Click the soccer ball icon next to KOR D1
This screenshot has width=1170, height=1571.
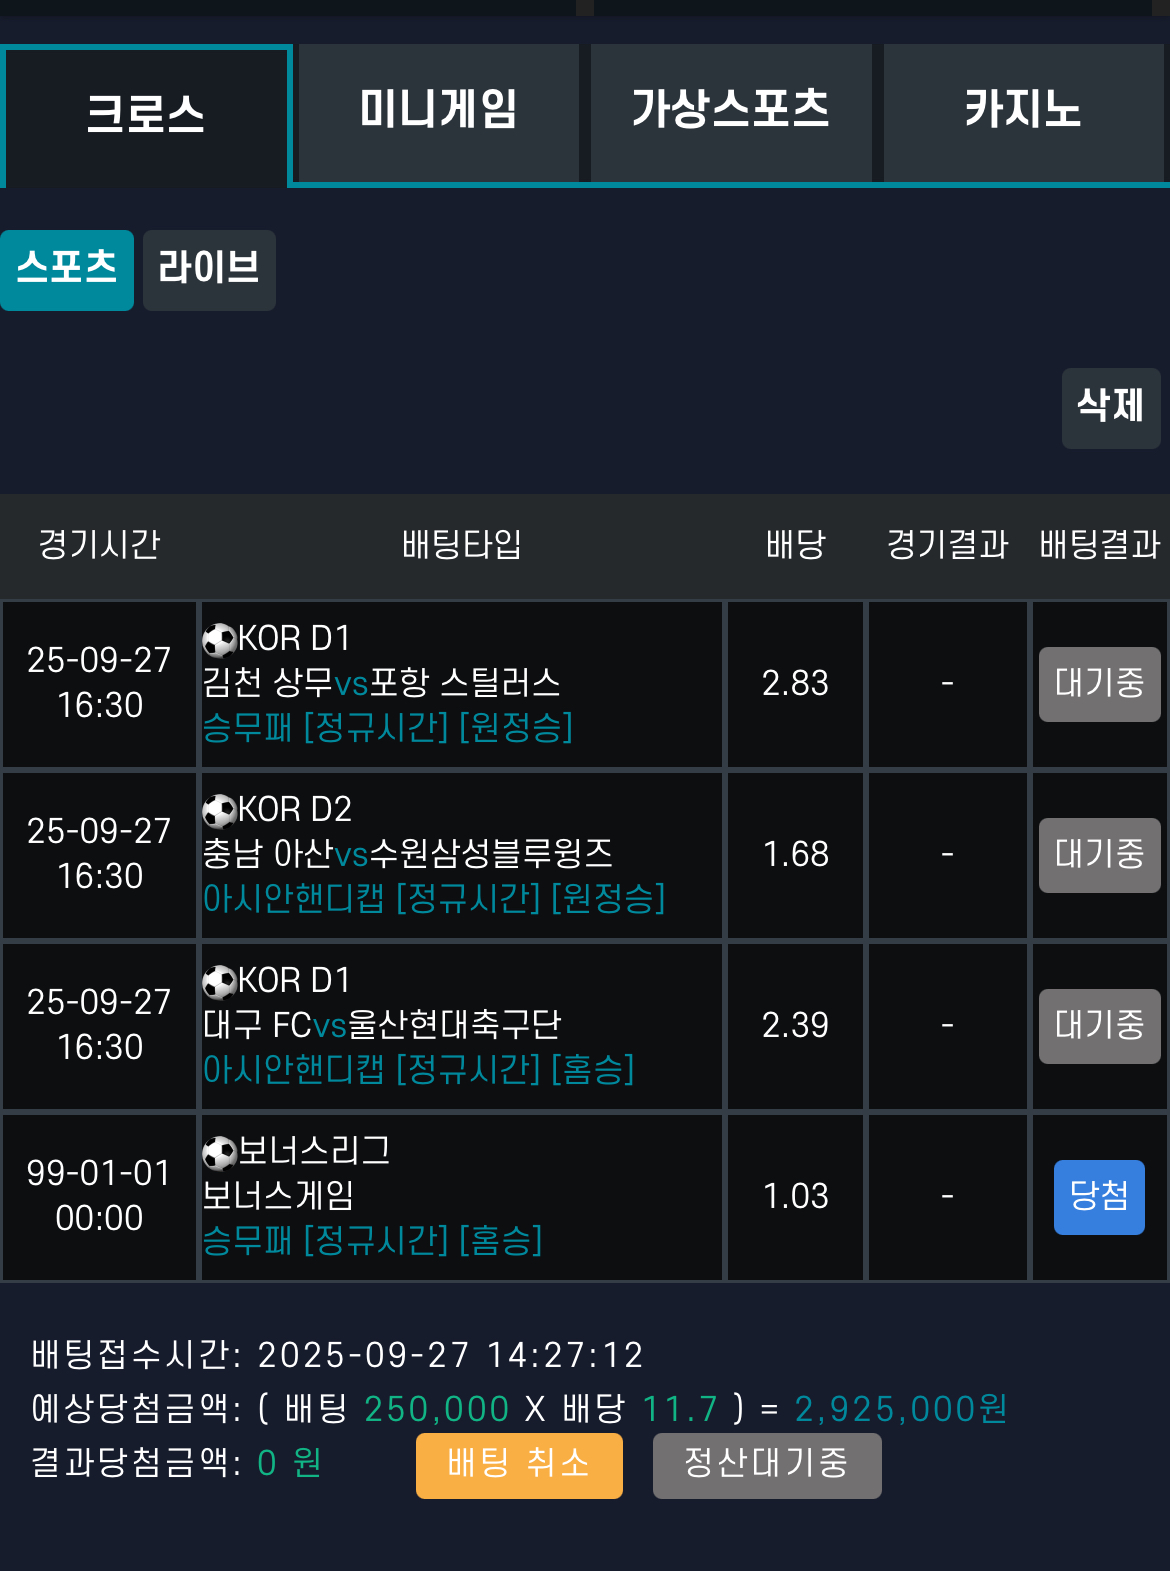click(x=220, y=641)
